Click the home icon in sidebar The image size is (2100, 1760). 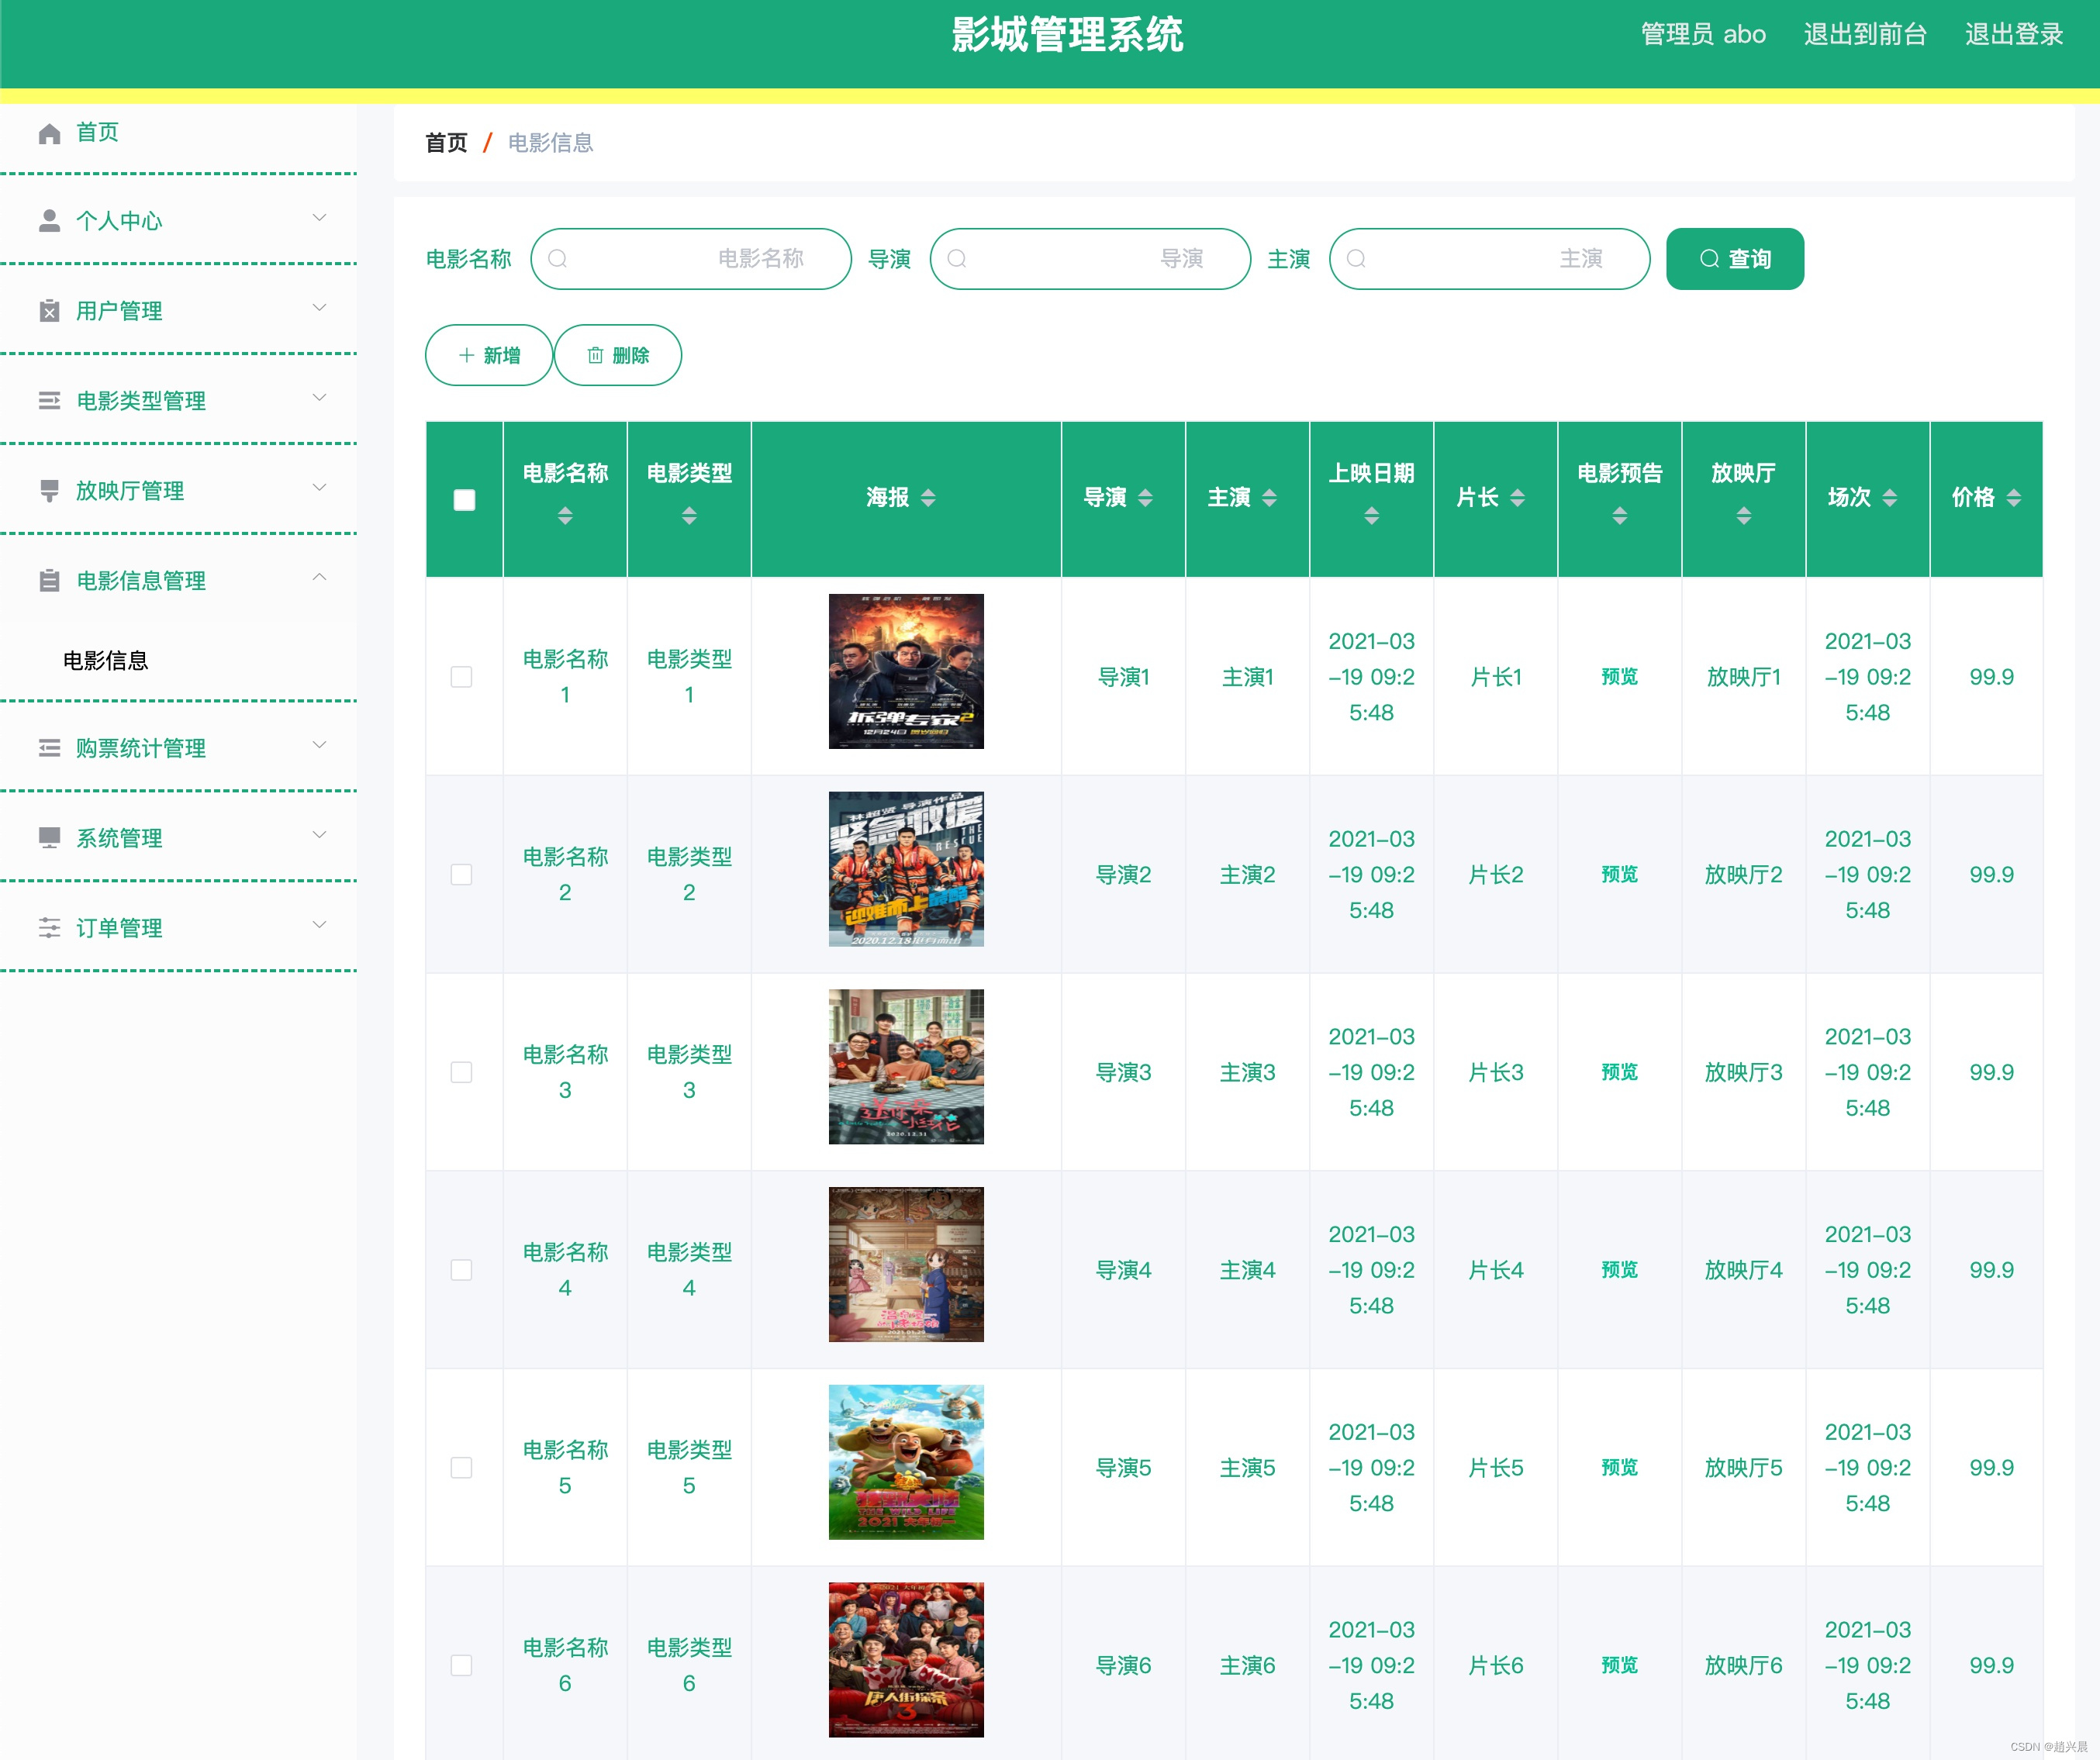pyautogui.click(x=49, y=133)
